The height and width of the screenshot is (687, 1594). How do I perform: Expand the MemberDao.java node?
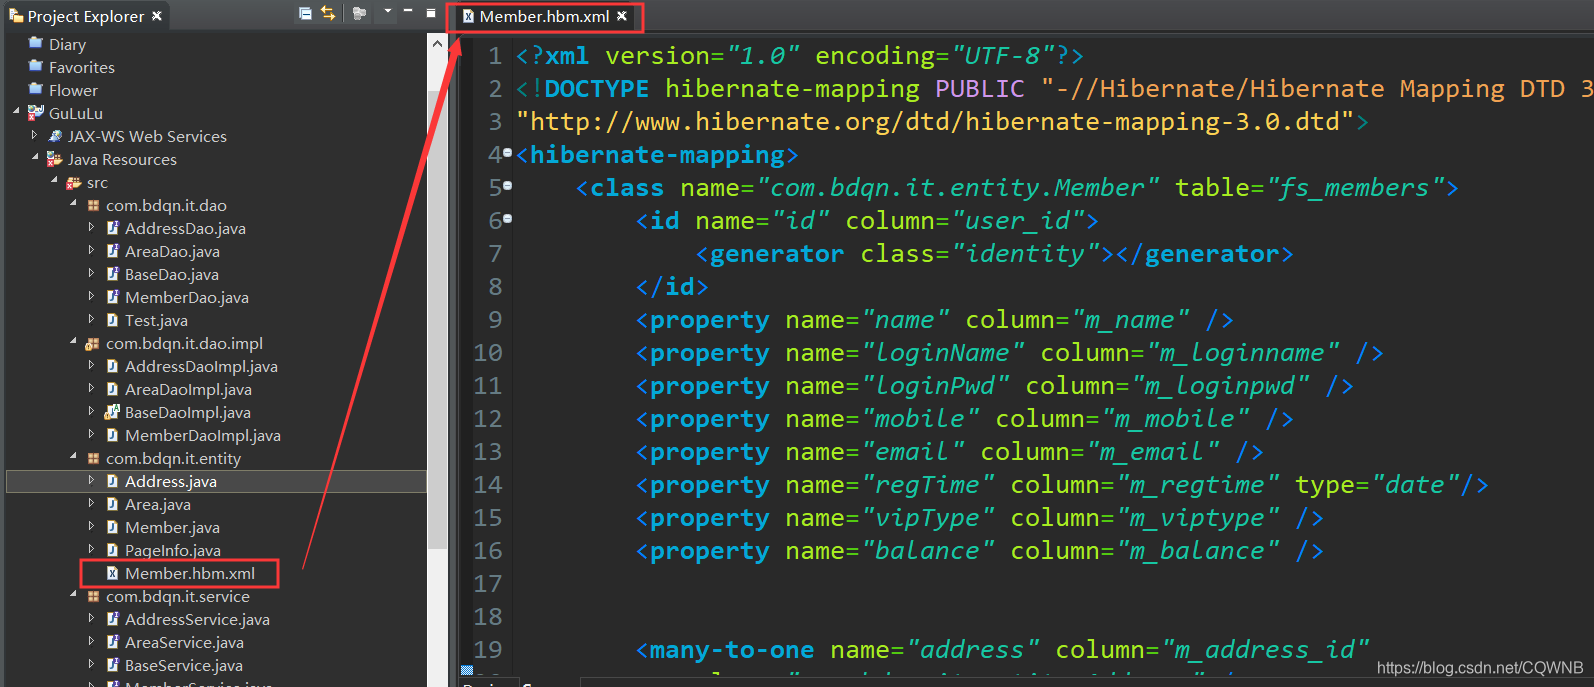pos(91,296)
